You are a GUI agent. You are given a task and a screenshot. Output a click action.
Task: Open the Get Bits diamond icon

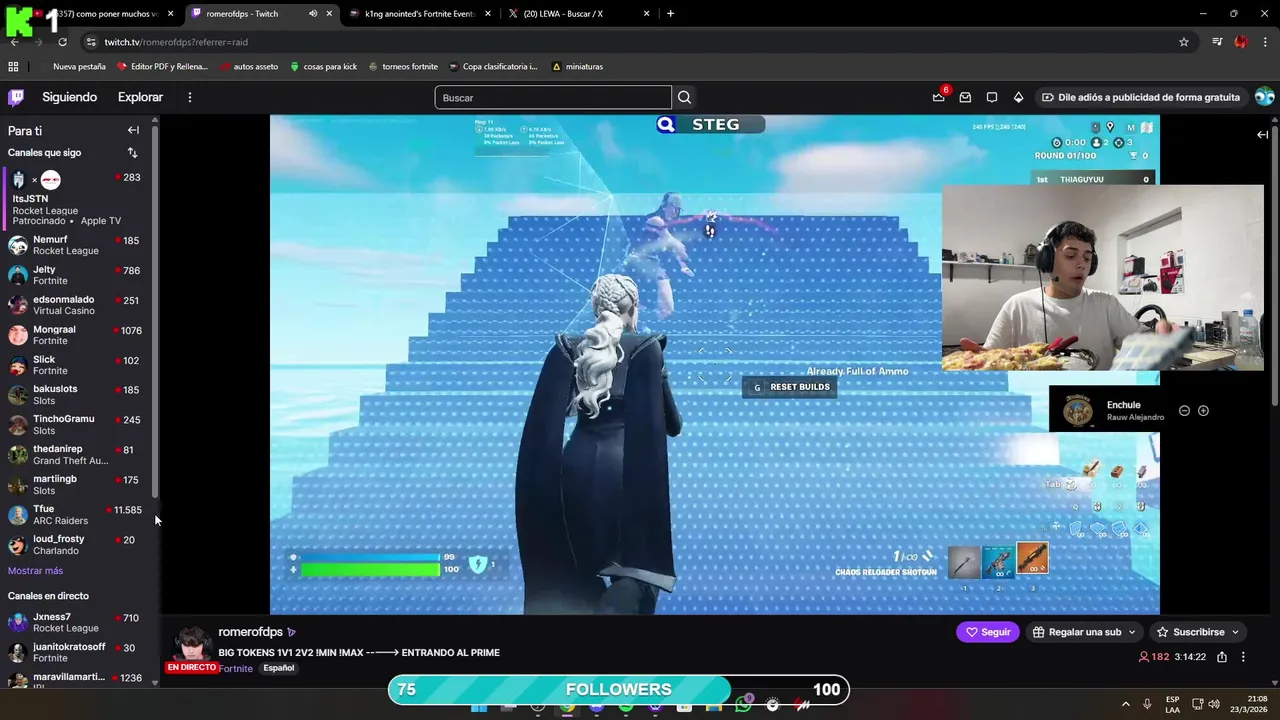(1018, 97)
